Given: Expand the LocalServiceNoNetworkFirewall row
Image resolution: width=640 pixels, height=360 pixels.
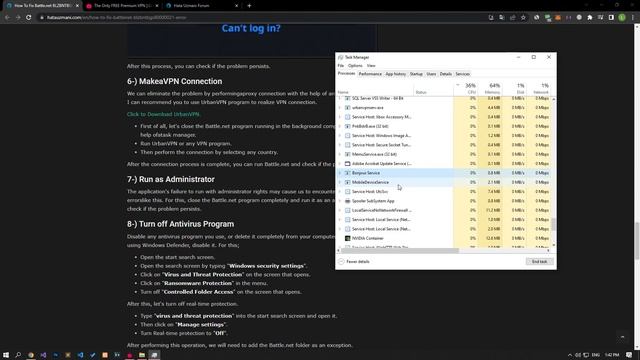Looking at the screenshot, I should point(340,210).
